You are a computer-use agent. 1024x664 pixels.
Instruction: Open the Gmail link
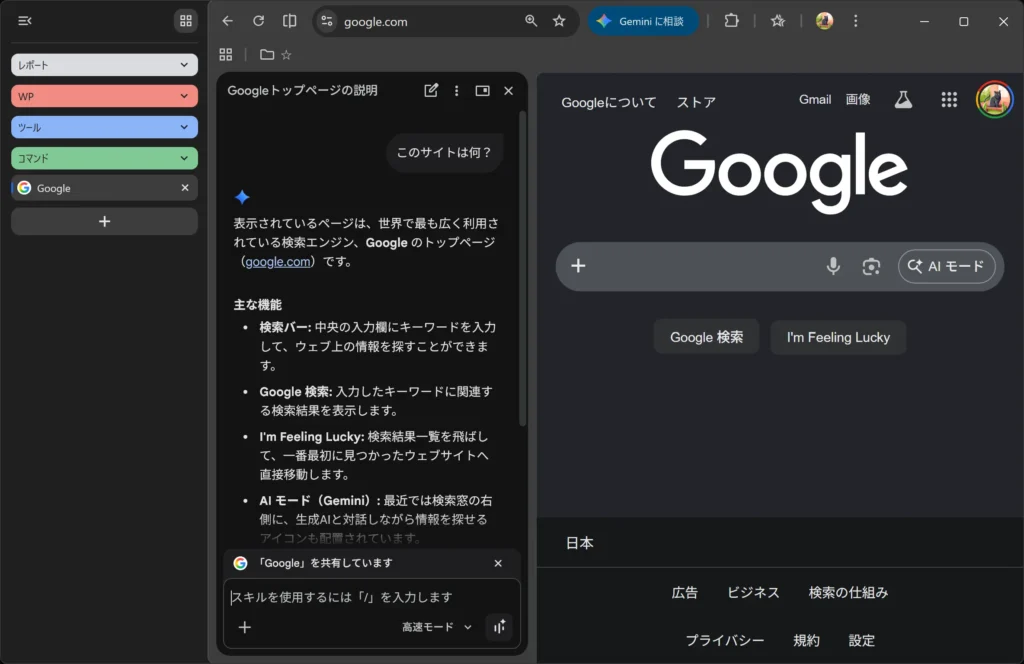pos(815,99)
